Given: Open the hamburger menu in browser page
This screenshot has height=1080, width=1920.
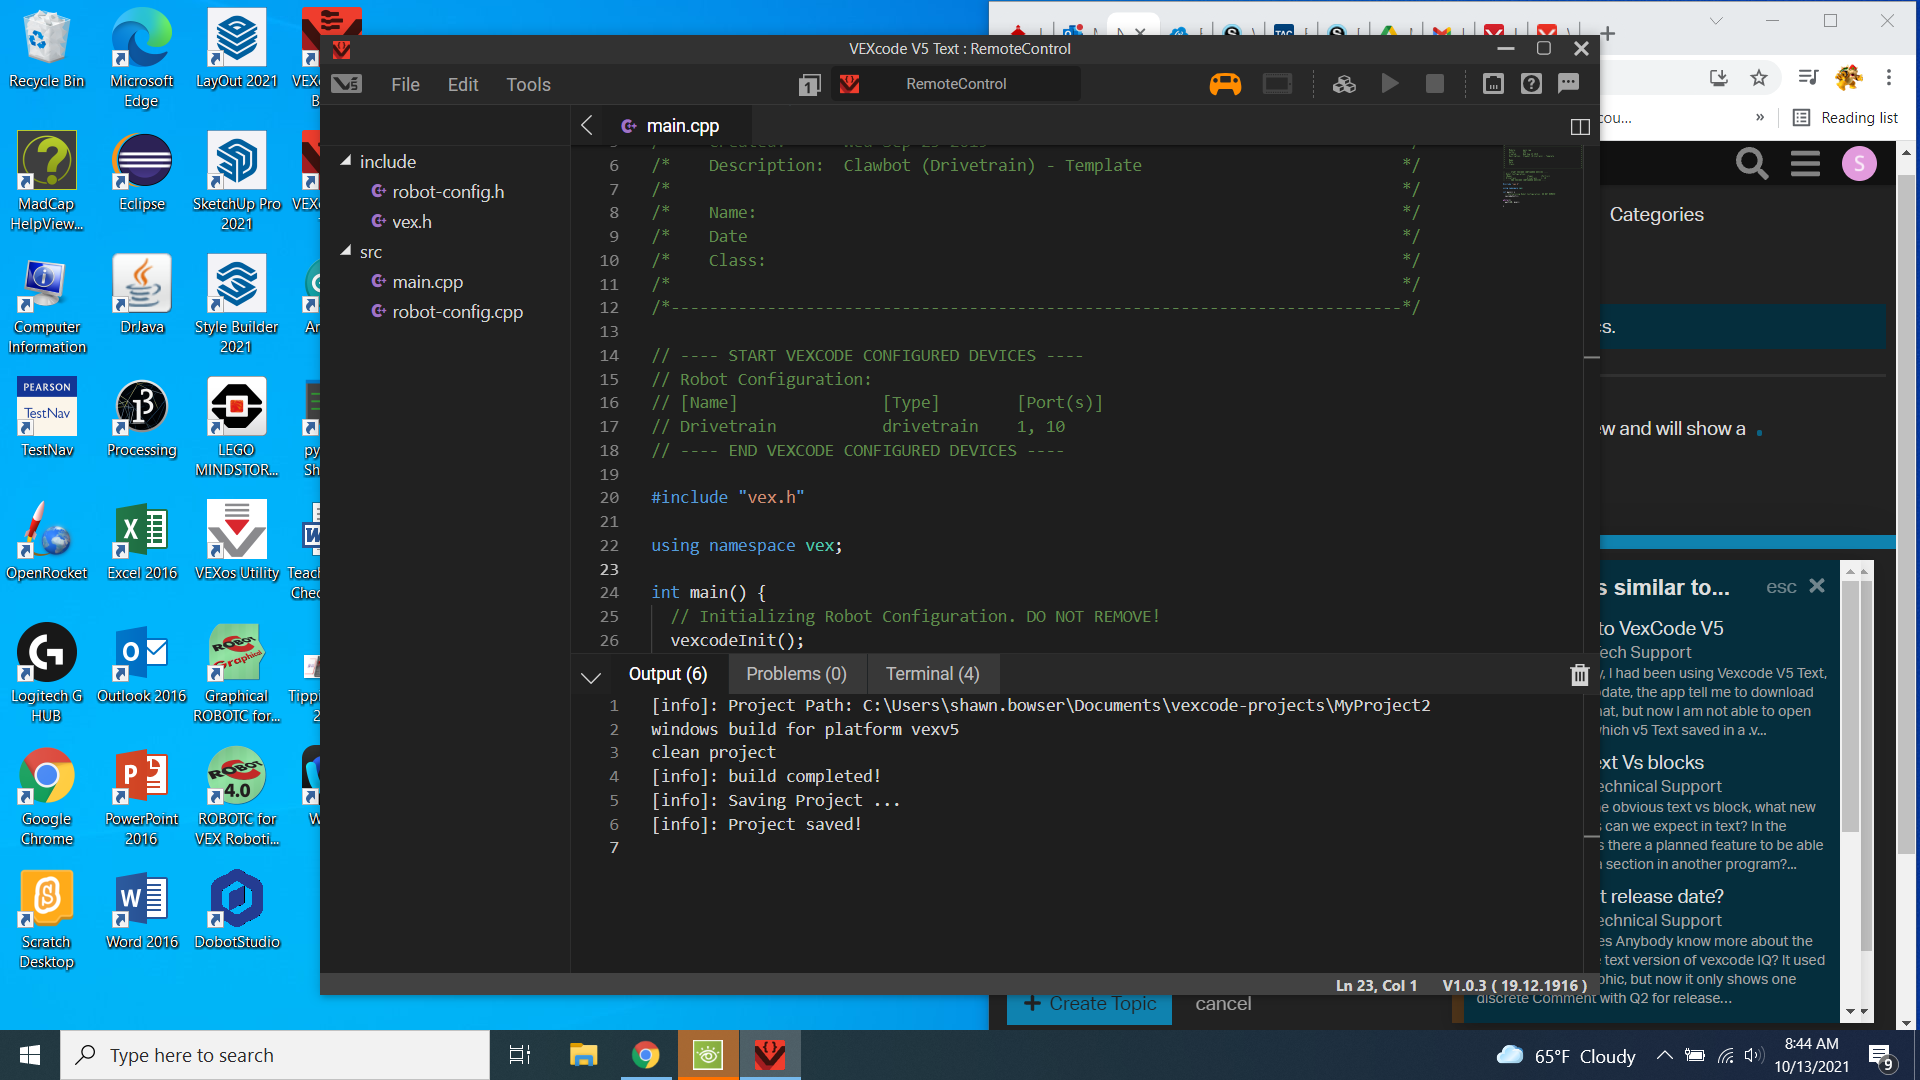Looking at the screenshot, I should point(1805,163).
